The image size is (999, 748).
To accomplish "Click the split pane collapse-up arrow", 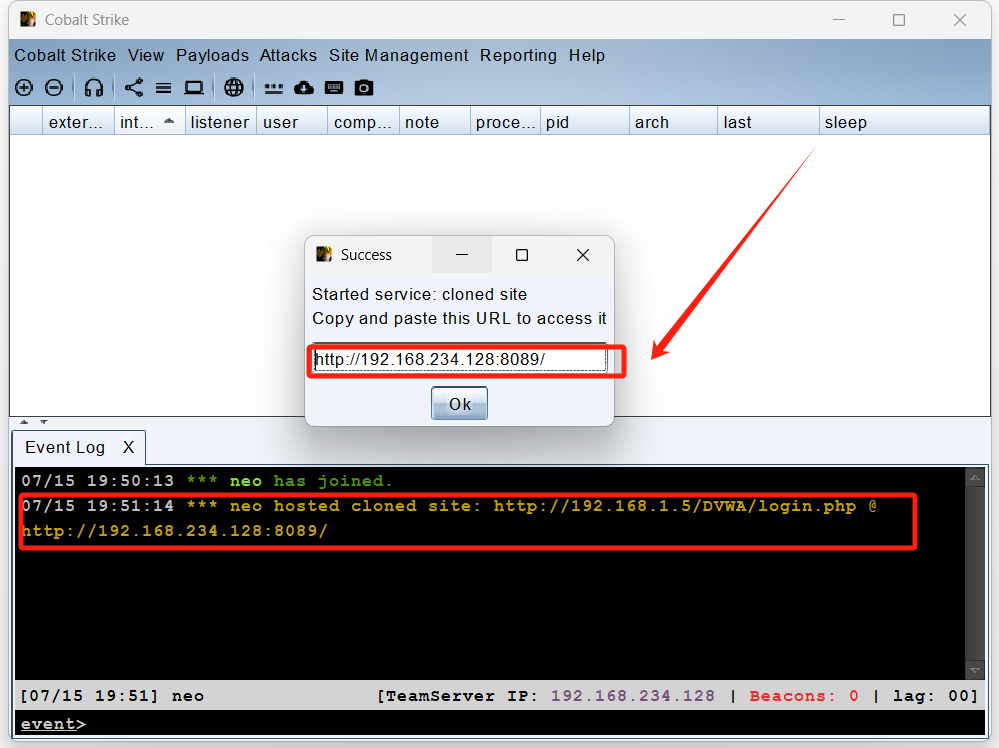I will [24, 422].
